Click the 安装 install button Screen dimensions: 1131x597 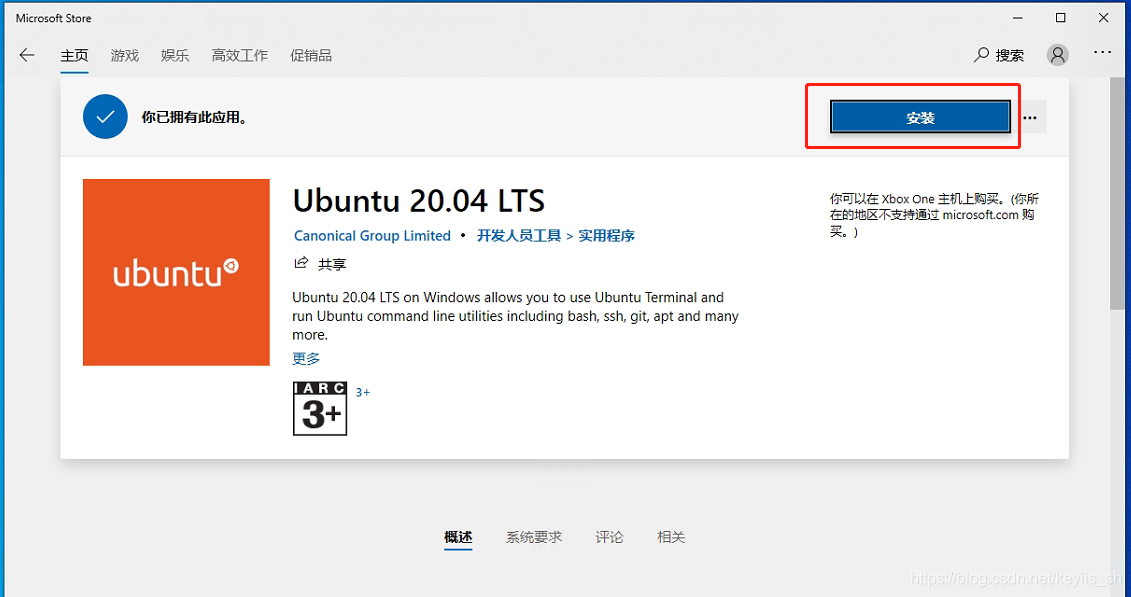920,117
